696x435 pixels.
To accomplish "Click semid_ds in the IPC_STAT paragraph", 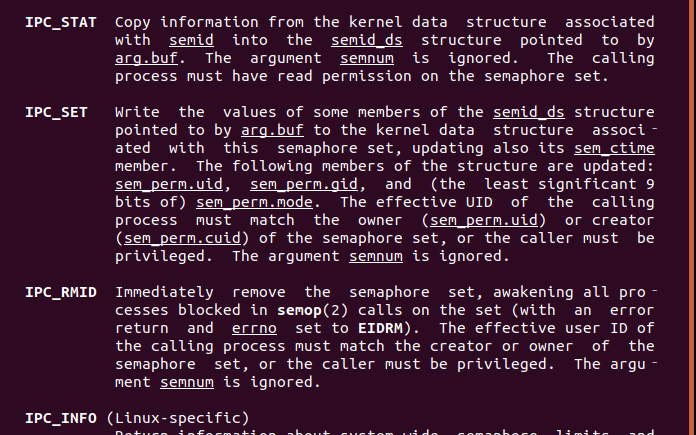I will tap(367, 40).
